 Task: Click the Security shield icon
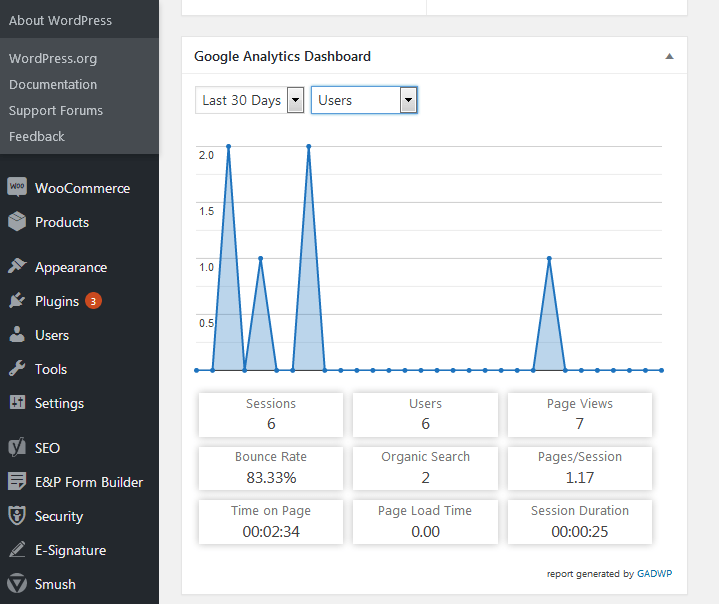tap(17, 515)
